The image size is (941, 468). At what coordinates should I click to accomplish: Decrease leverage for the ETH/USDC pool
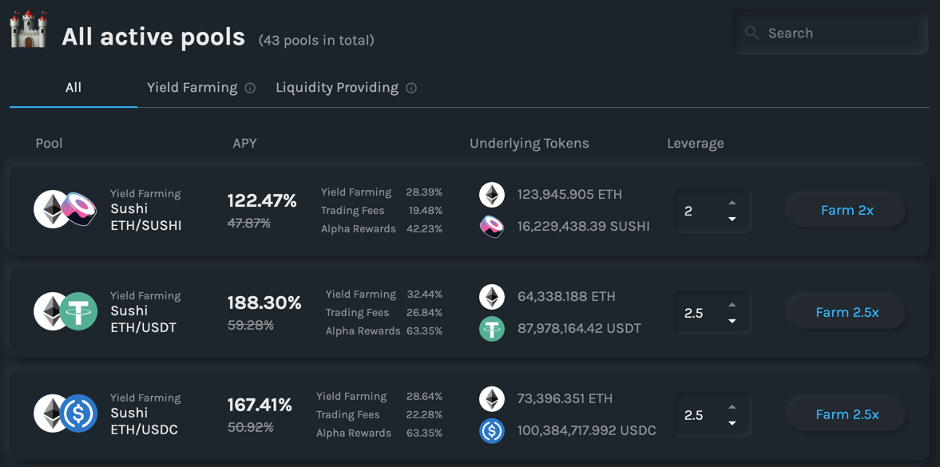[732, 423]
